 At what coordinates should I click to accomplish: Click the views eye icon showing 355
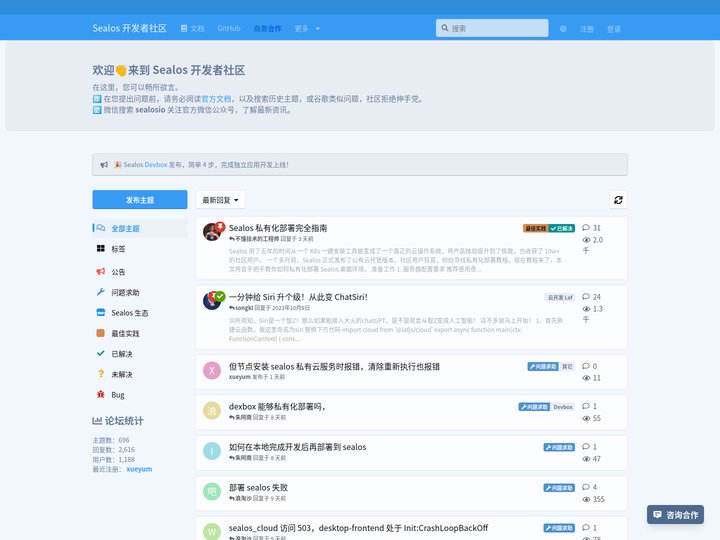586,500
